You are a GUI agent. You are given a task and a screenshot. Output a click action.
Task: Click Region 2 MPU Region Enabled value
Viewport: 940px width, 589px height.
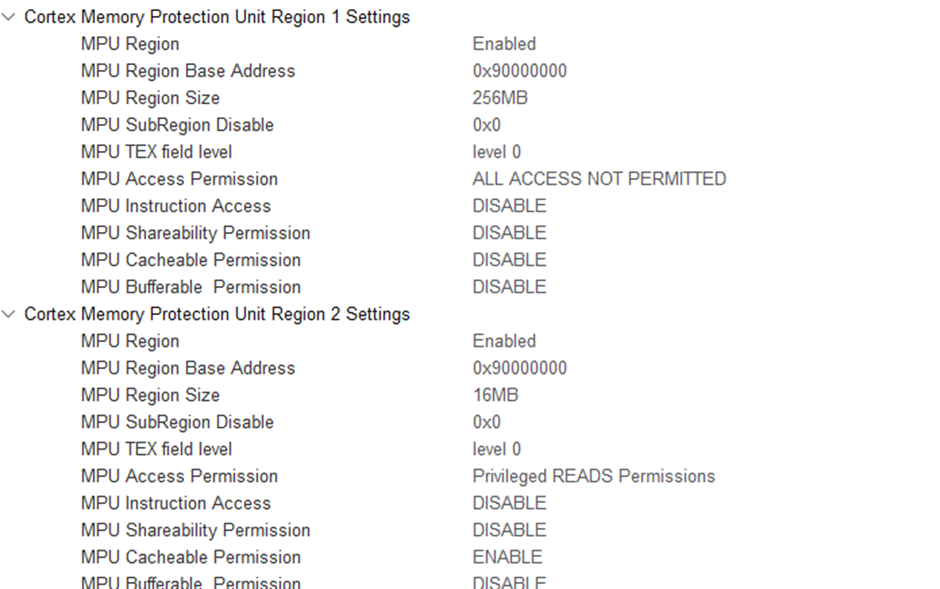[x=504, y=341]
